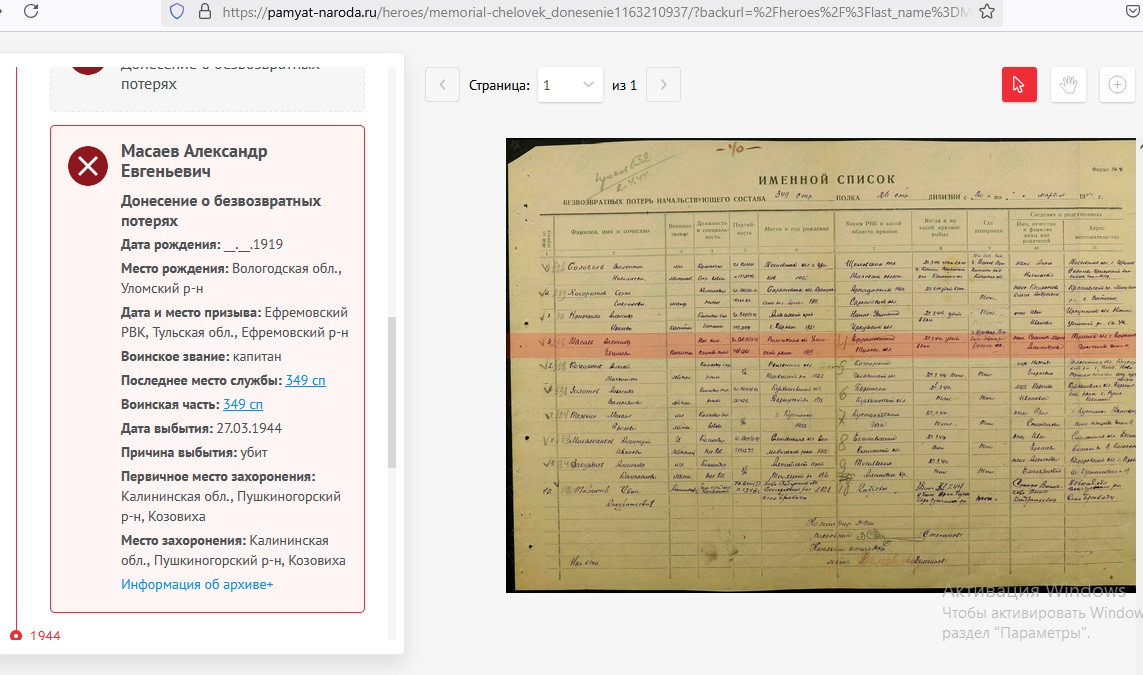Screen dimensions: 1143x675
Task: Click the name heading Масаев Александр Евгеньевич
Action: pyautogui.click(x=194, y=161)
